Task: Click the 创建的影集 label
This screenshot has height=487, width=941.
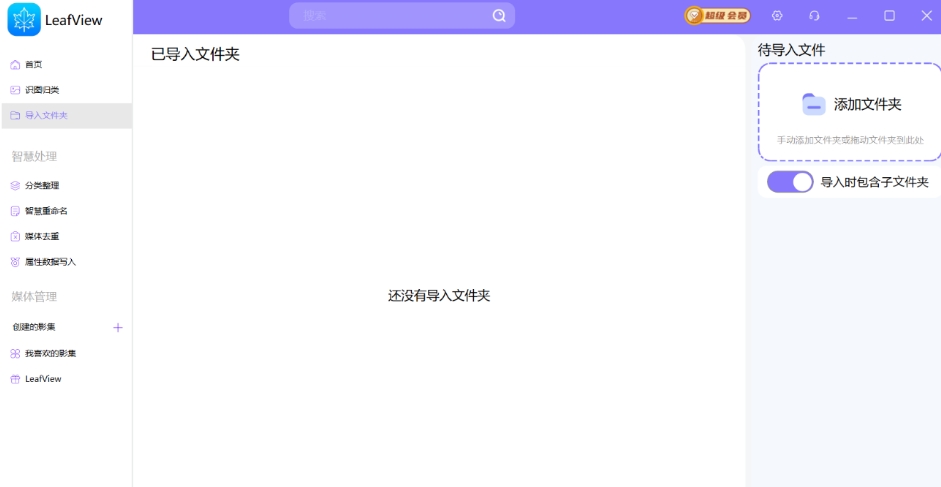Action: point(34,327)
